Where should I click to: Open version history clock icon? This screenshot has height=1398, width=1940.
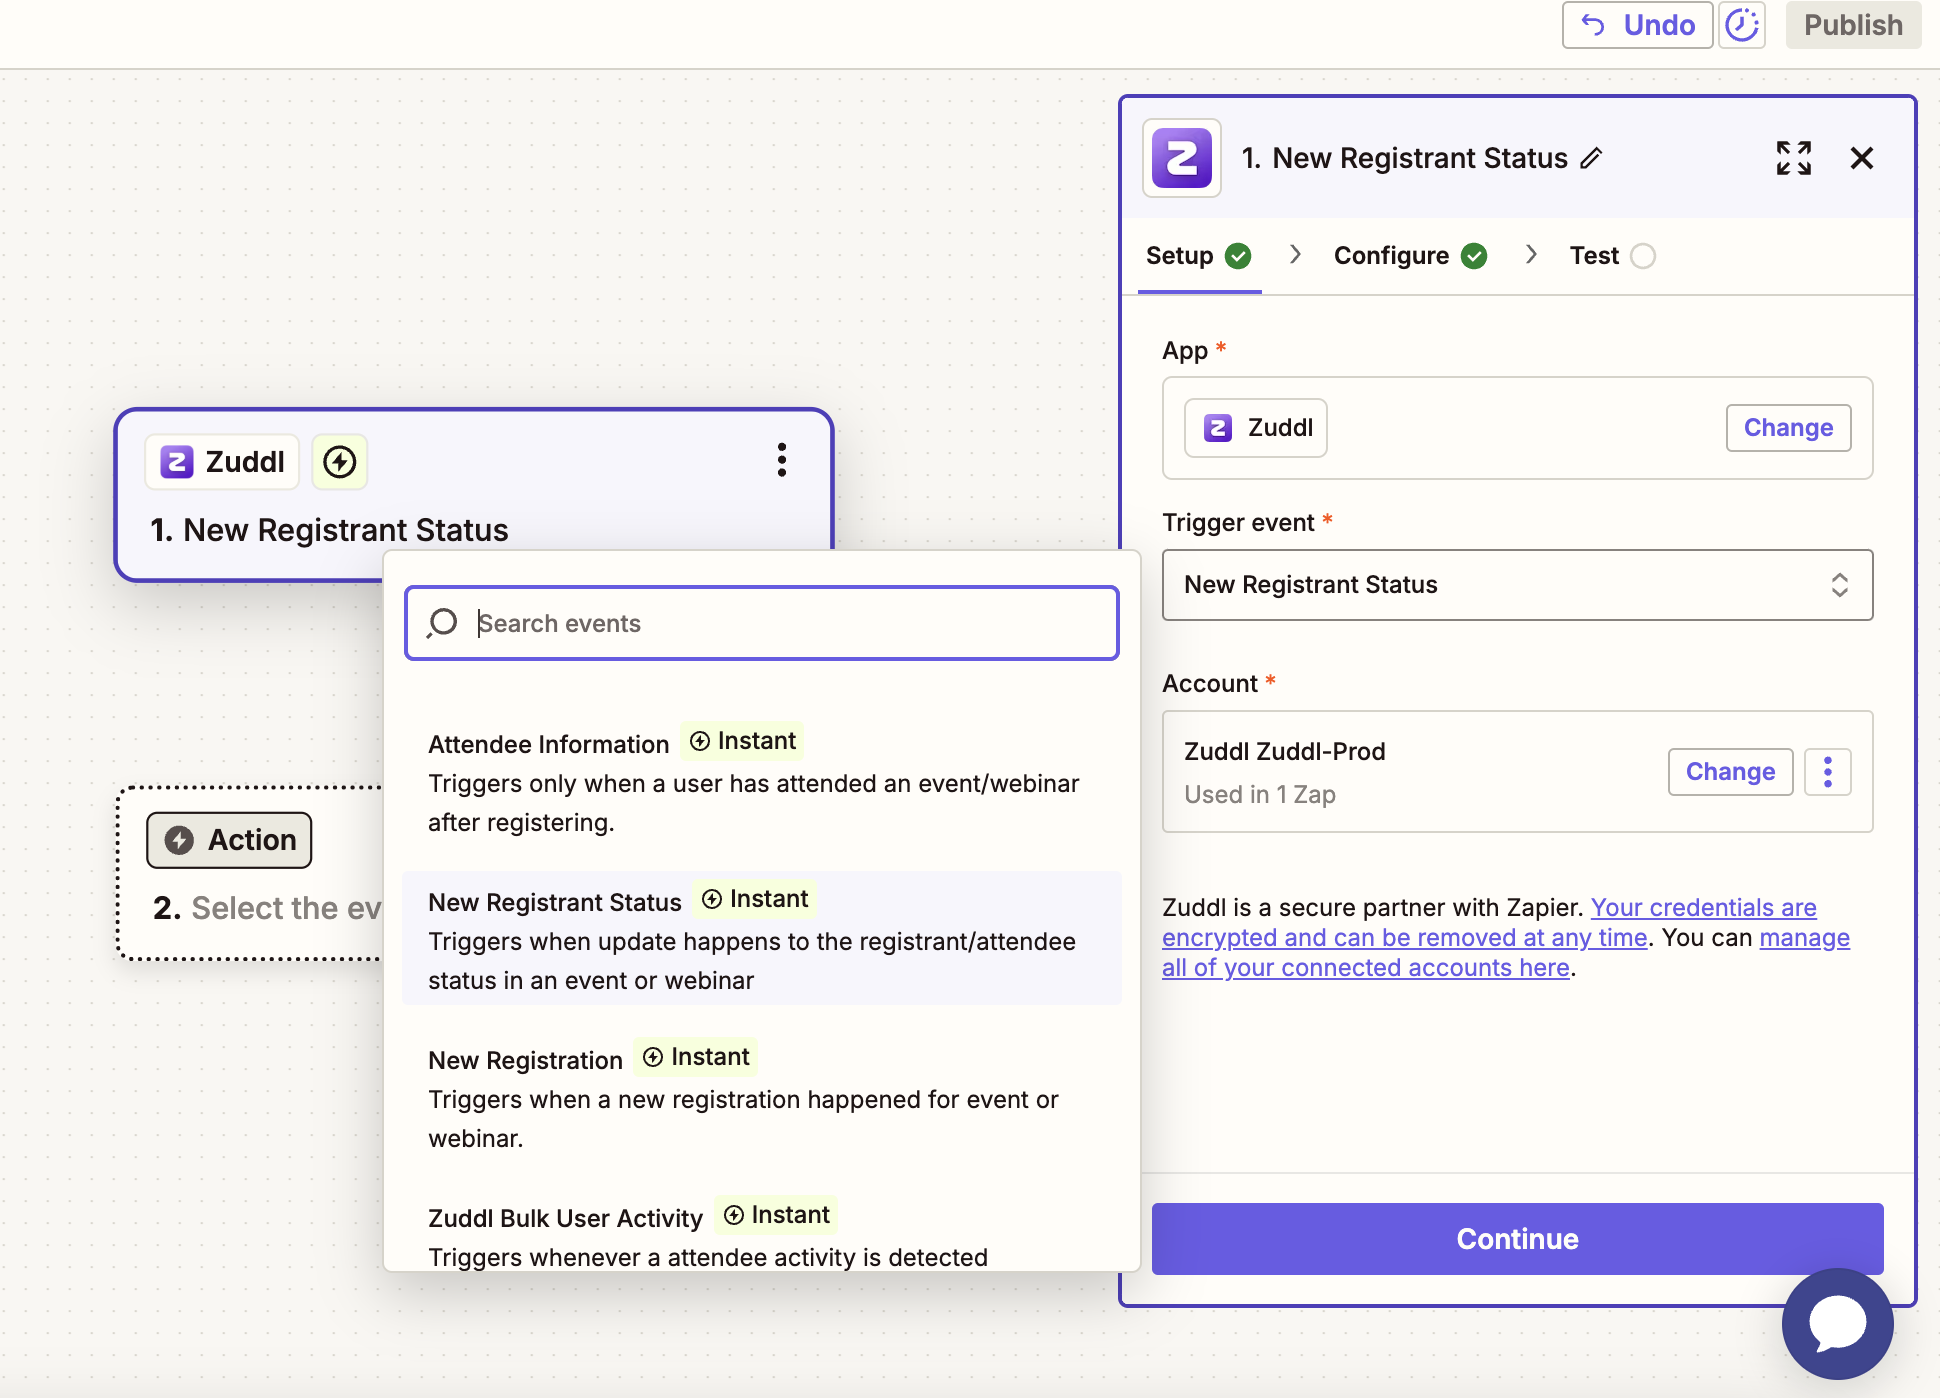coord(1742,25)
